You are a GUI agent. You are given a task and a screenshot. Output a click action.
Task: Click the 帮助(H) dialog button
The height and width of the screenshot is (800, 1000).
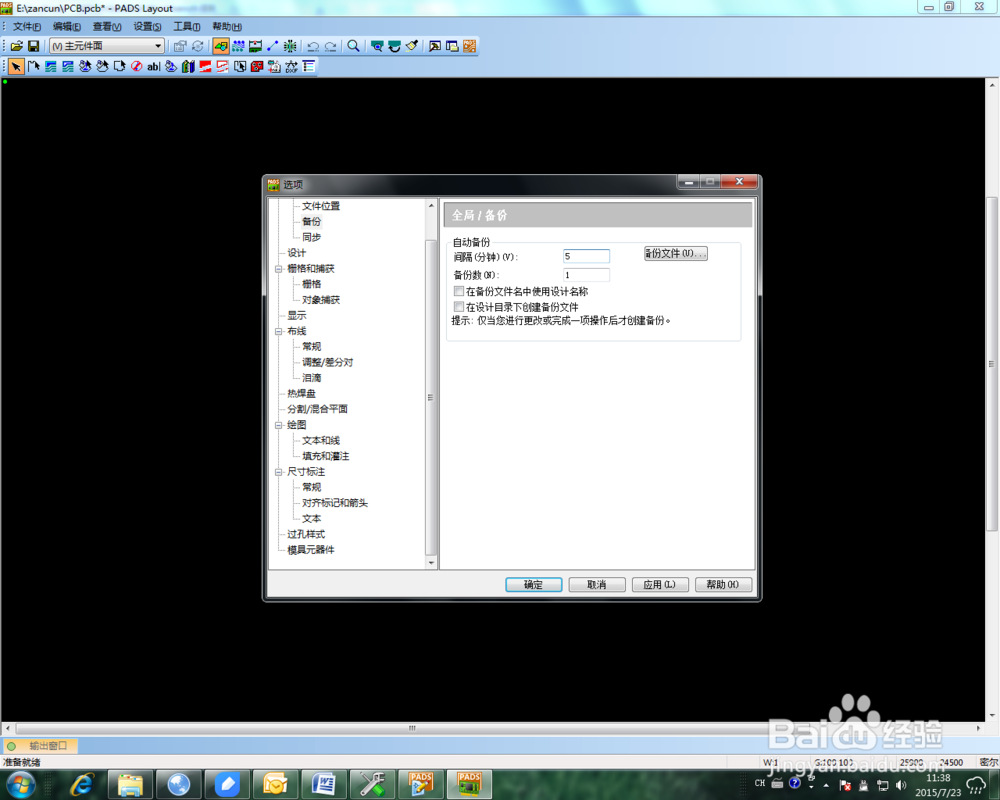[723, 584]
